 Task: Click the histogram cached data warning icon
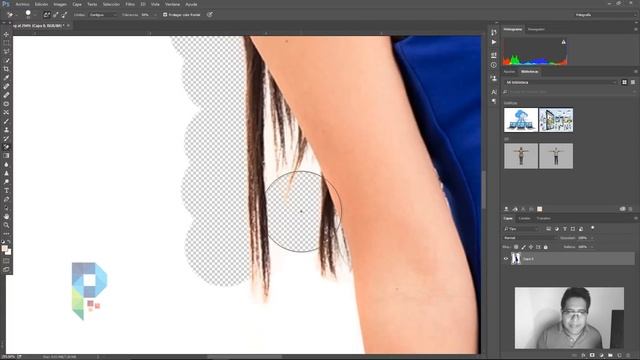pos(564,42)
